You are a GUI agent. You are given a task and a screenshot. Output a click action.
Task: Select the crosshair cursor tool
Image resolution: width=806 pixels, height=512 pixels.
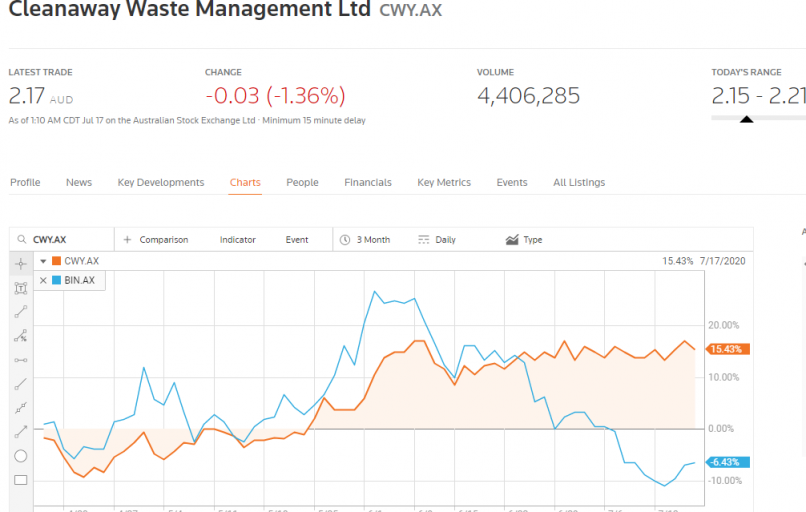pos(21,264)
